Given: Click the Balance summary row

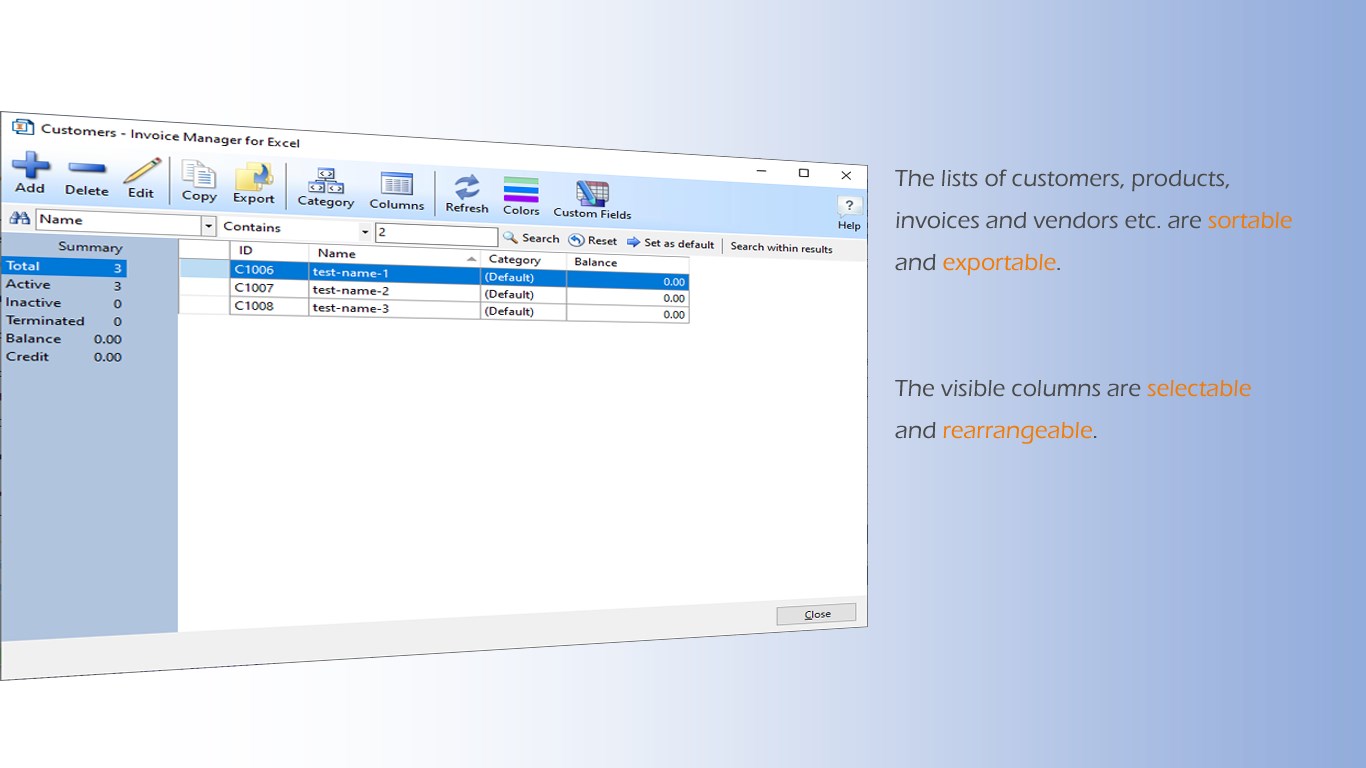Looking at the screenshot, I should pyautogui.click(x=64, y=339).
